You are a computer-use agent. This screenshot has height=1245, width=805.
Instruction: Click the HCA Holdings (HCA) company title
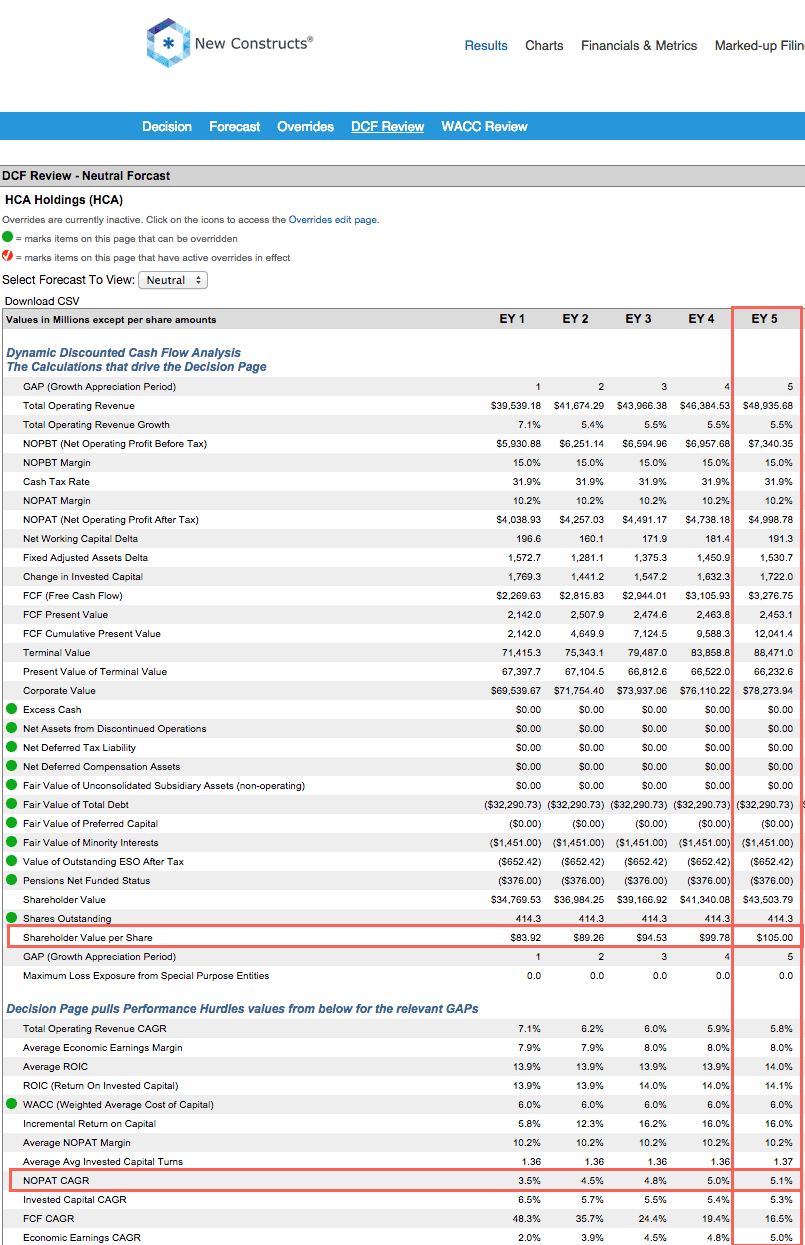click(64, 200)
